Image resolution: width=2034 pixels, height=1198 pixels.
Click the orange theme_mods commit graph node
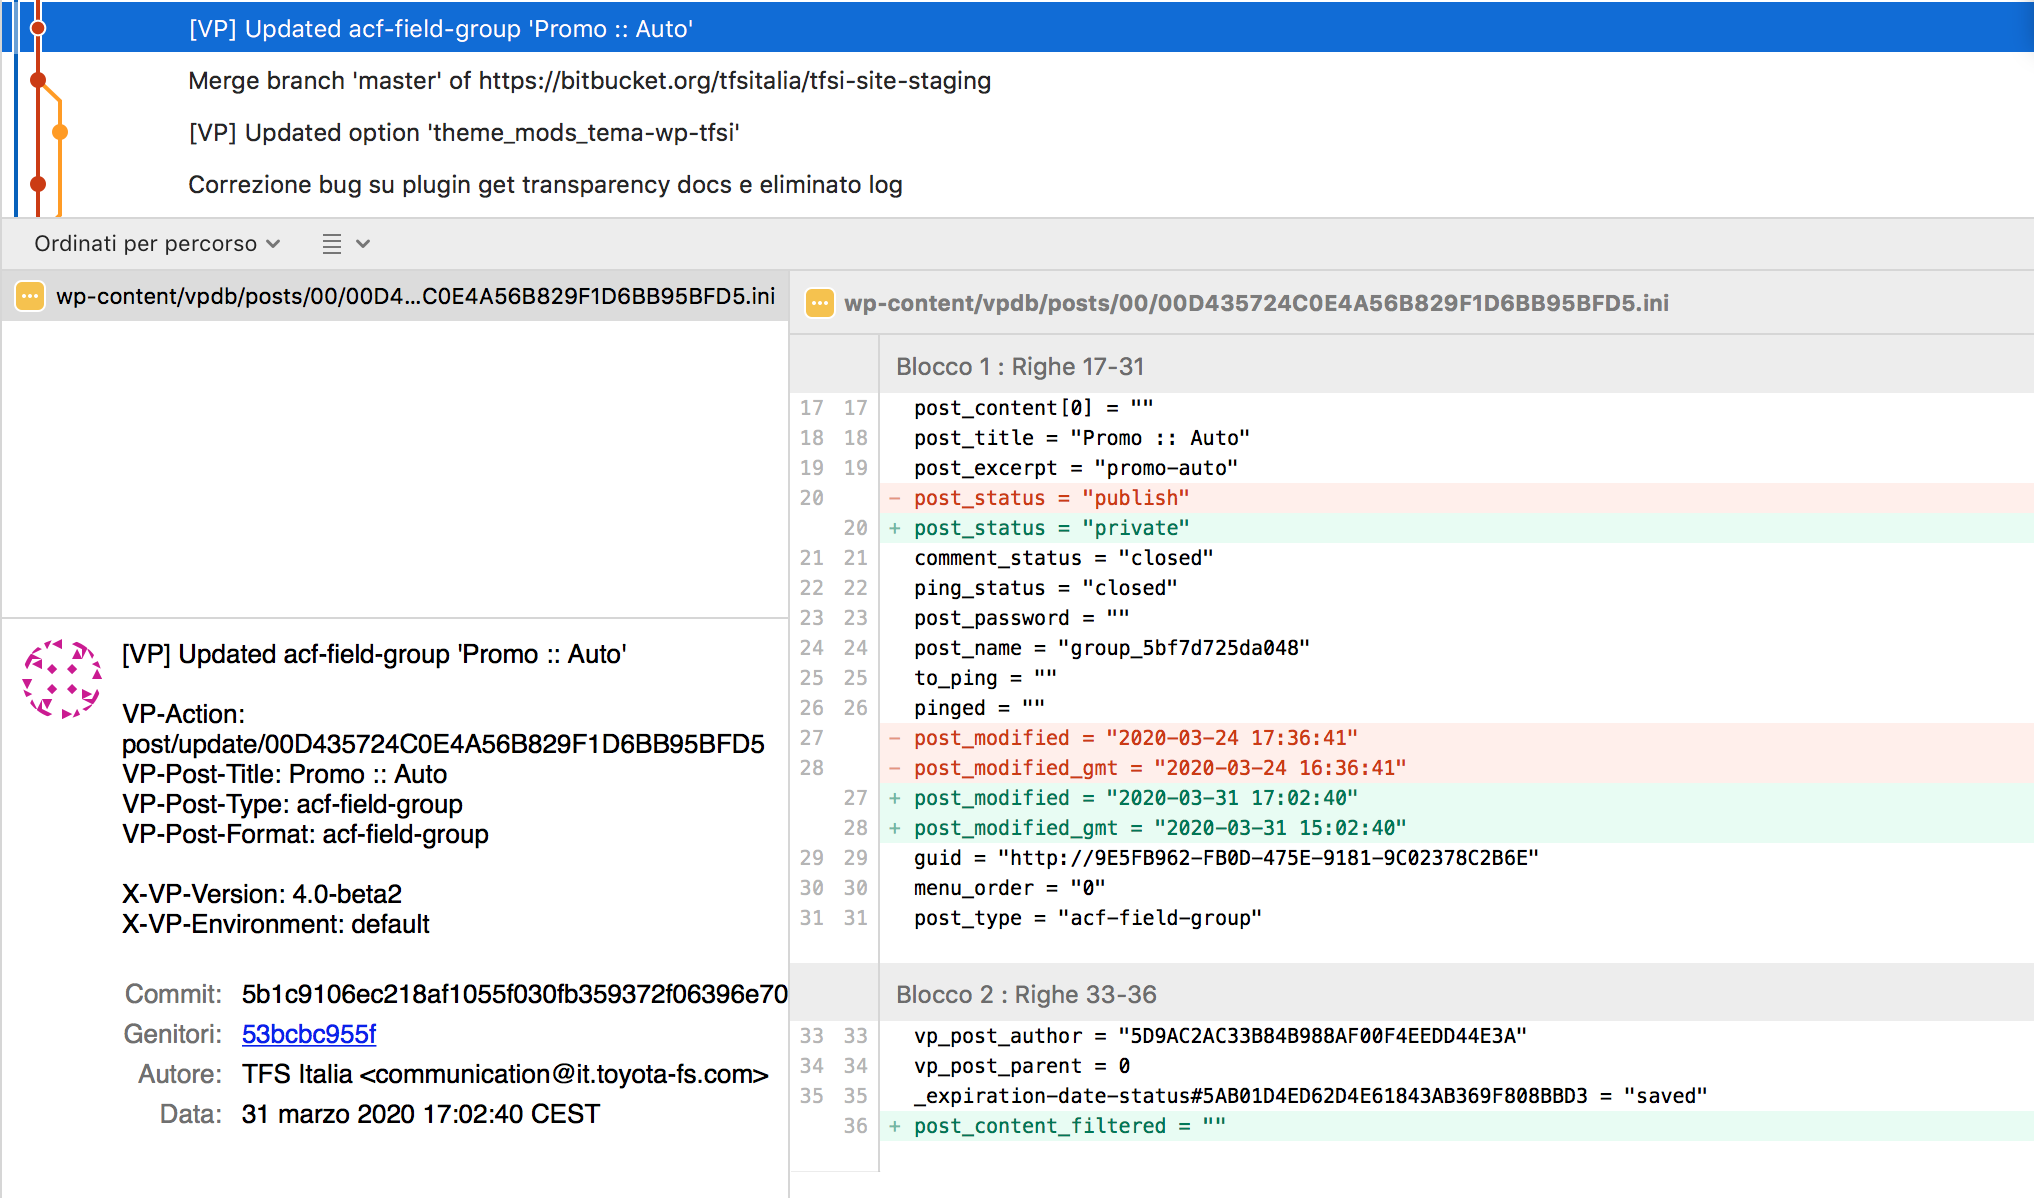[x=60, y=132]
